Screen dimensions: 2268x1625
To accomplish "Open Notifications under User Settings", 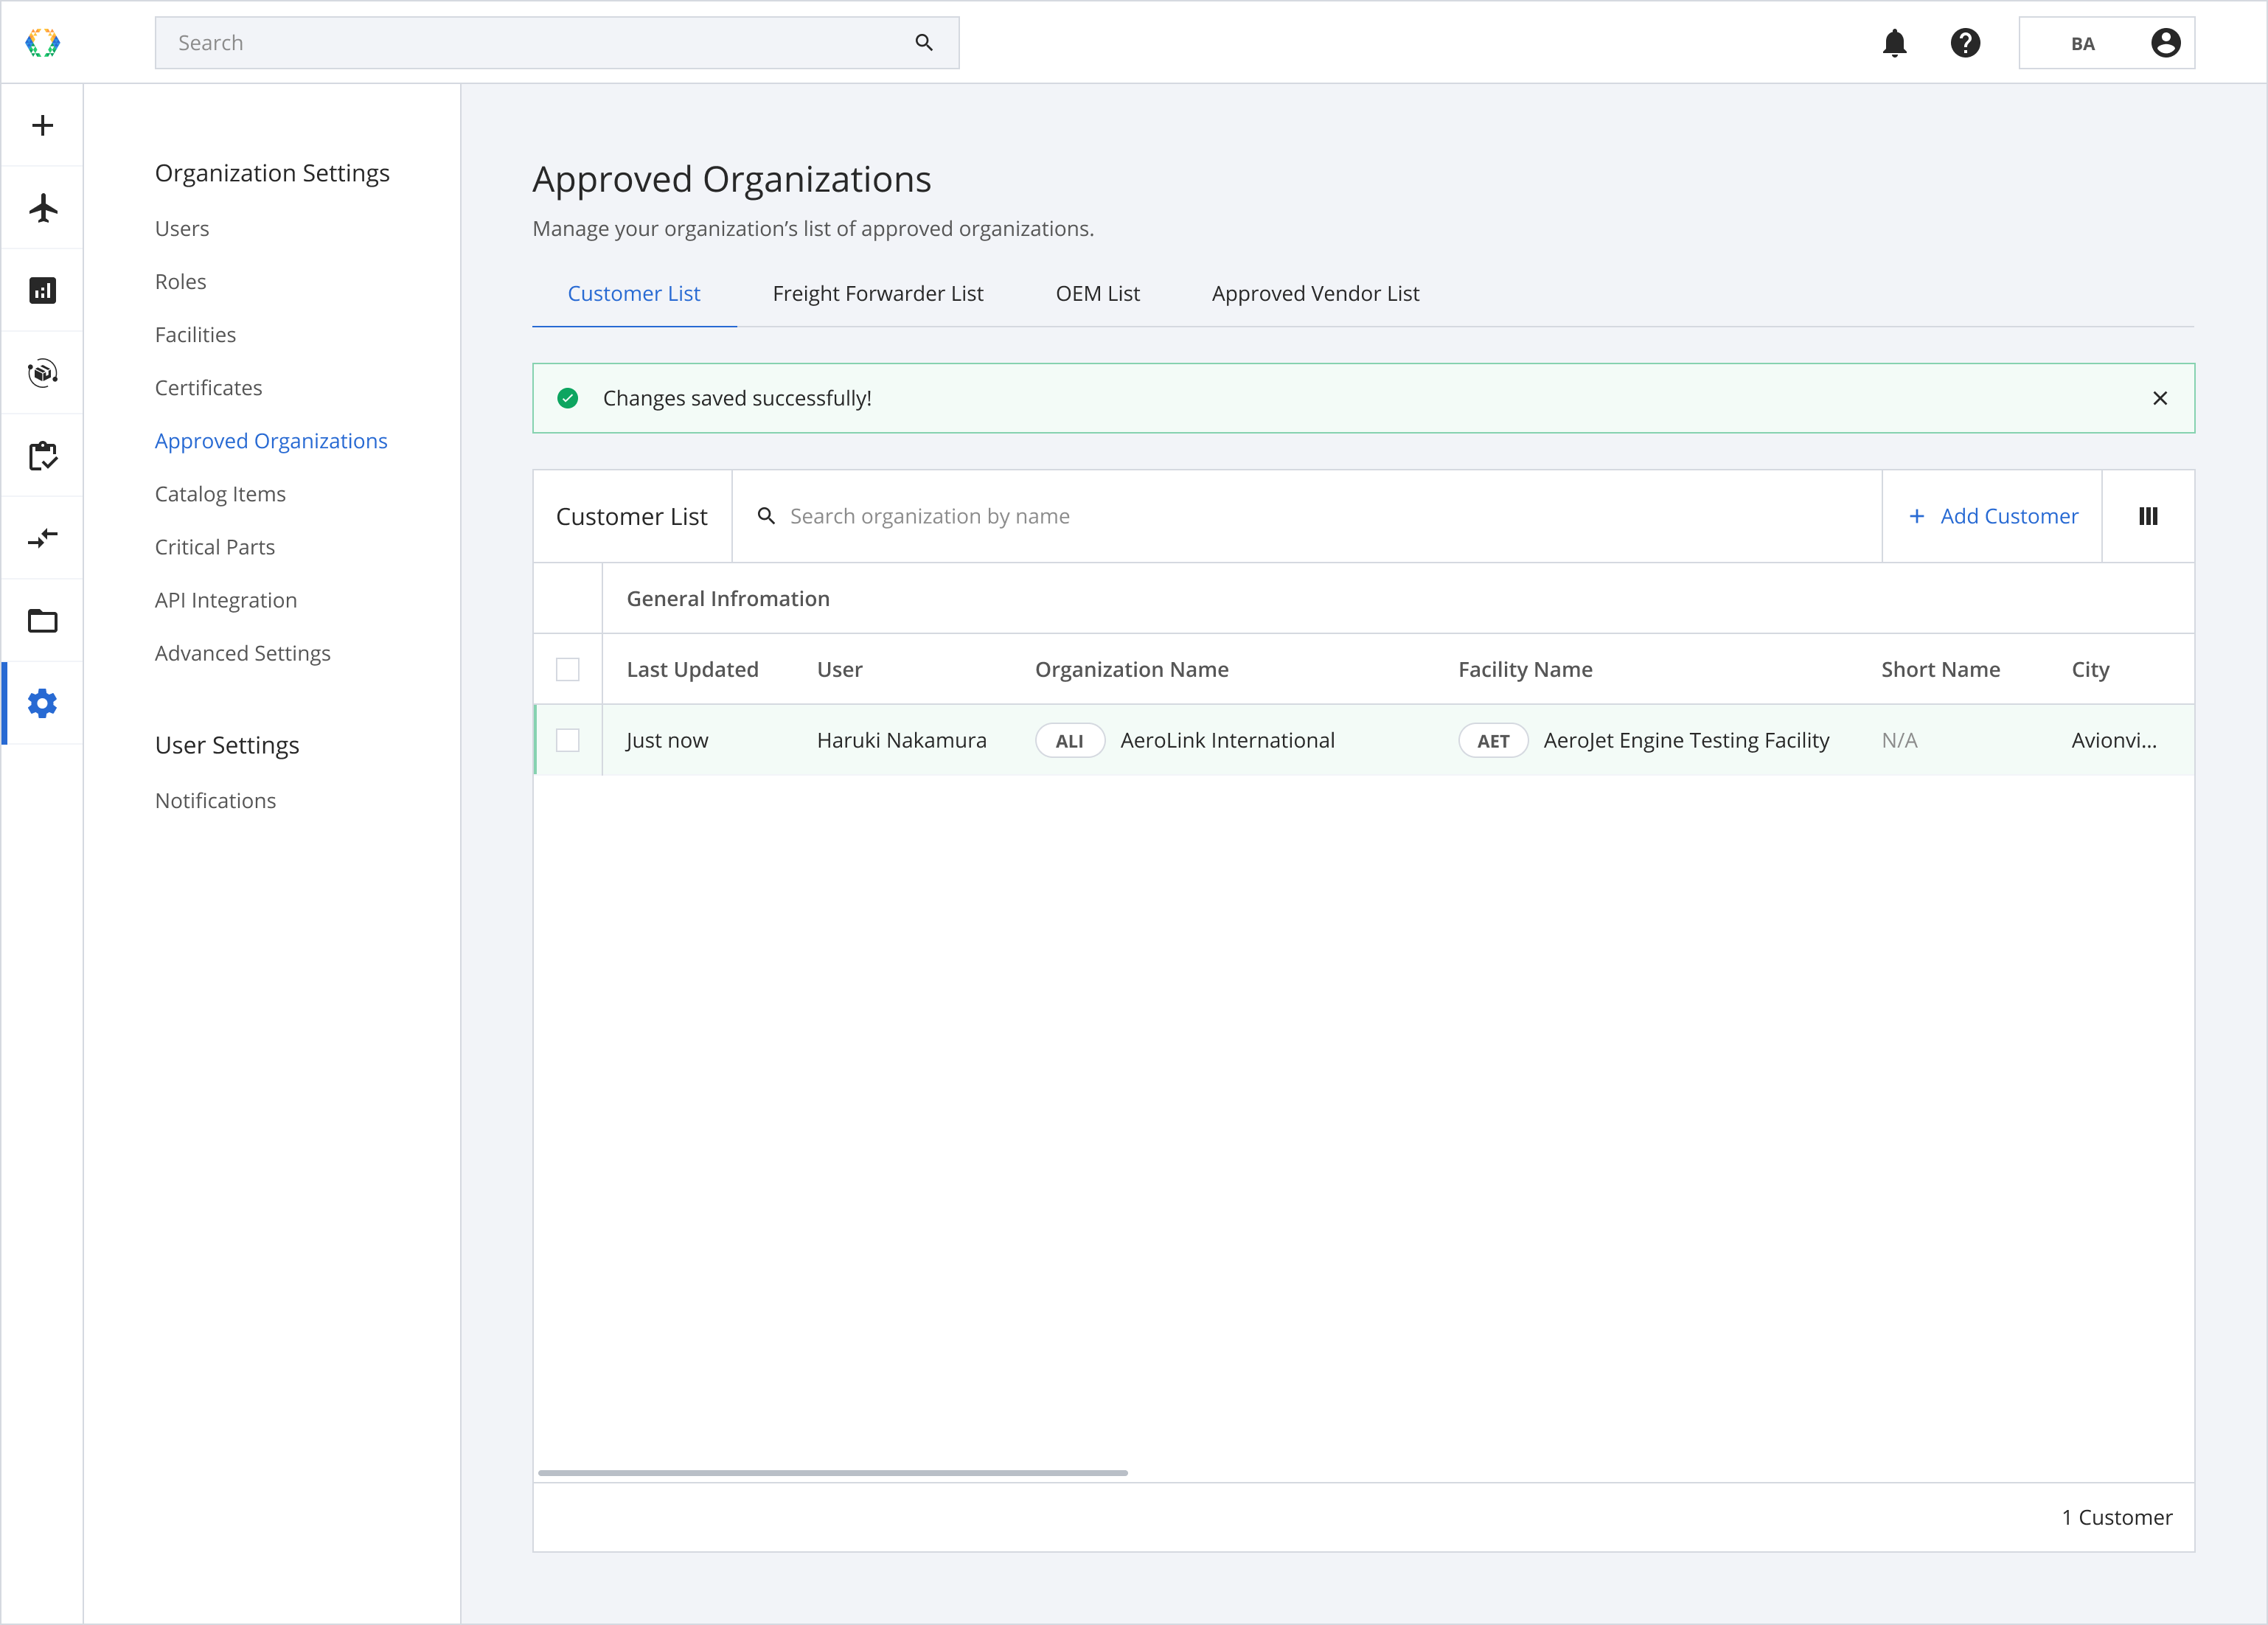I will pyautogui.click(x=216, y=800).
